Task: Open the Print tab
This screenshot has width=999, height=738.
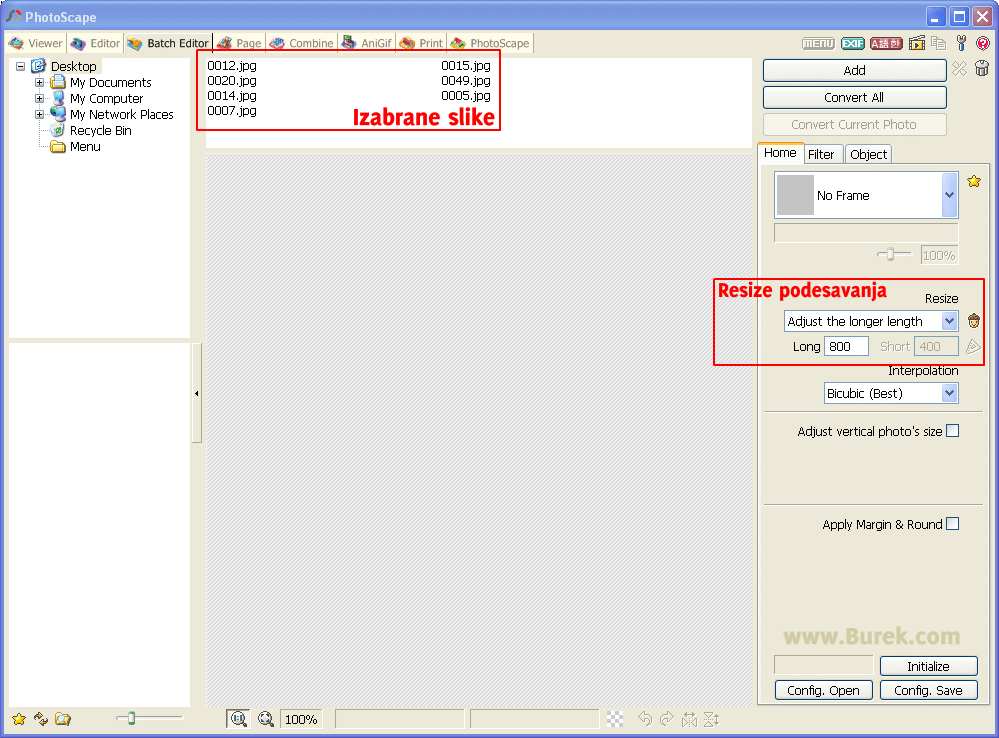Action: click(x=421, y=43)
